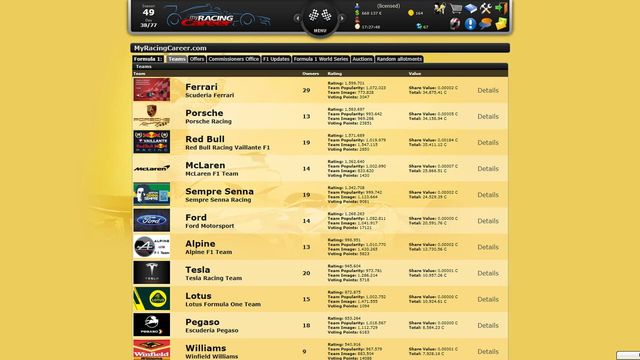Click the driver profile icon in header
This screenshot has height=360, width=640.
[x=357, y=6]
